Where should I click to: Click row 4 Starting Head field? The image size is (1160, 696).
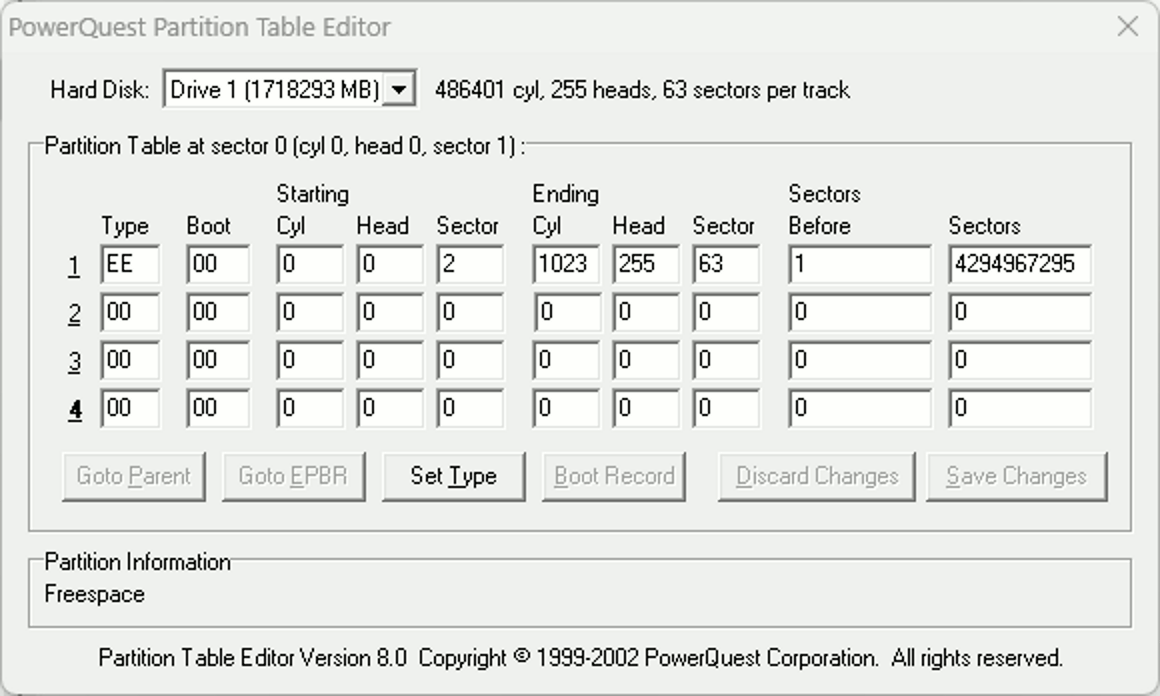(390, 408)
